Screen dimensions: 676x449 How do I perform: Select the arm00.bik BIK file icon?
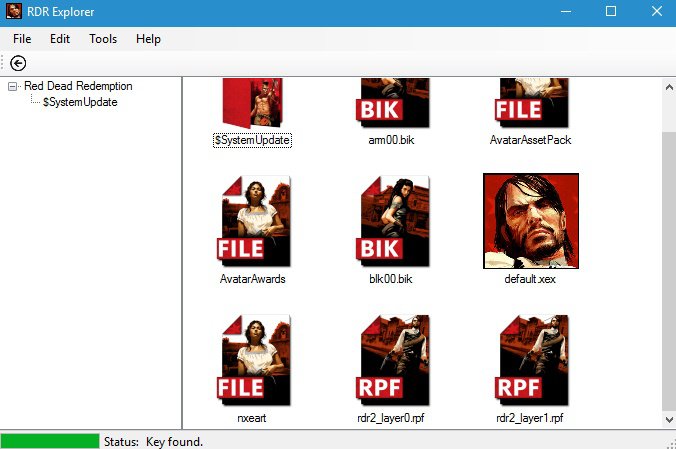392,103
